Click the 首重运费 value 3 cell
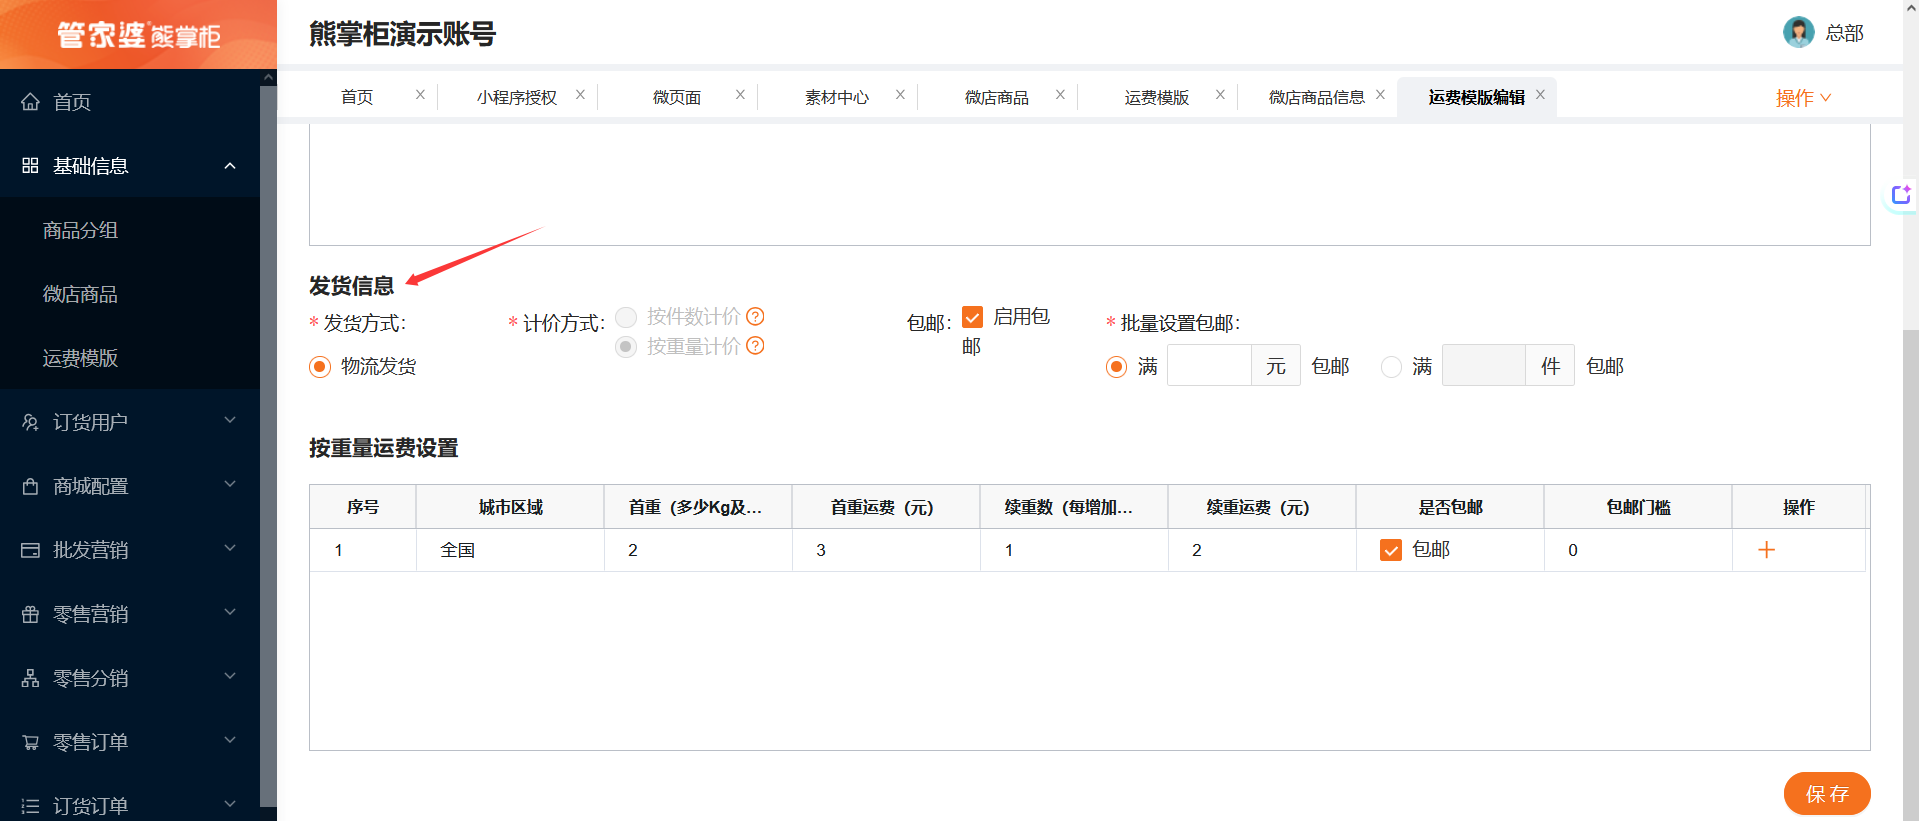The height and width of the screenshot is (821, 1919). click(886, 550)
